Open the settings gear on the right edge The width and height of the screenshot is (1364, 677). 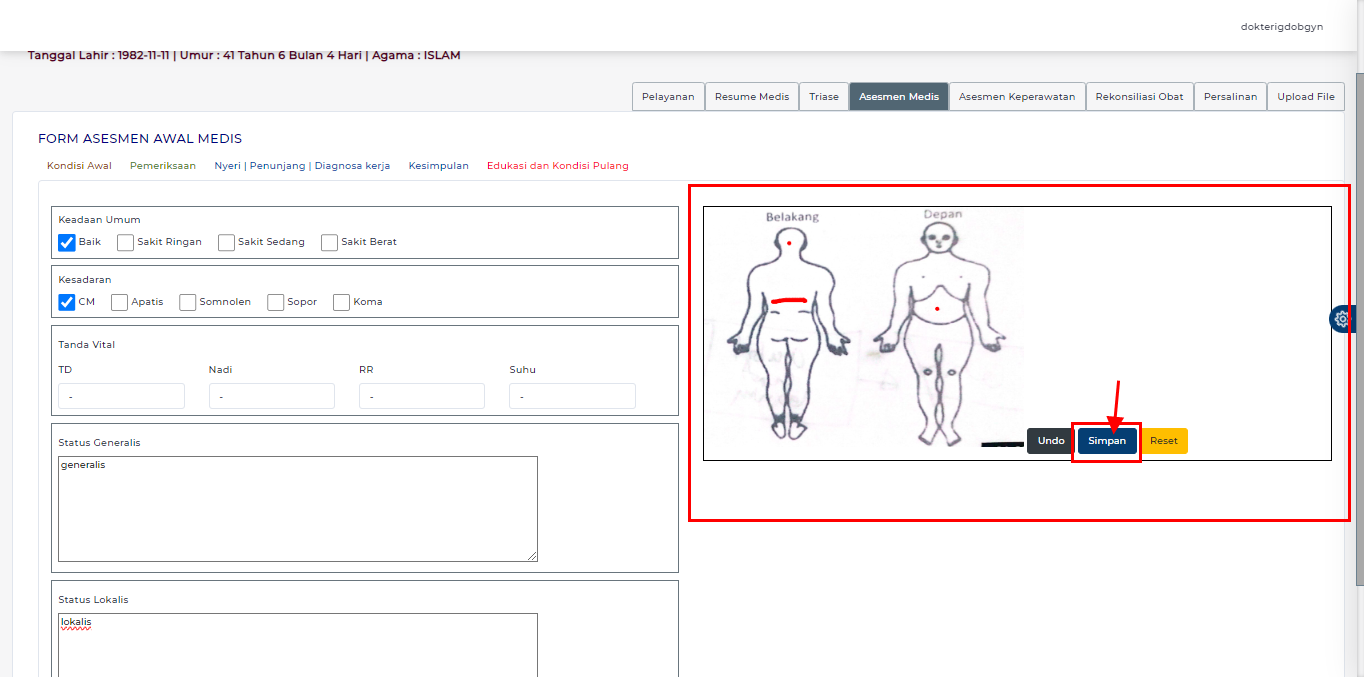pos(1341,318)
